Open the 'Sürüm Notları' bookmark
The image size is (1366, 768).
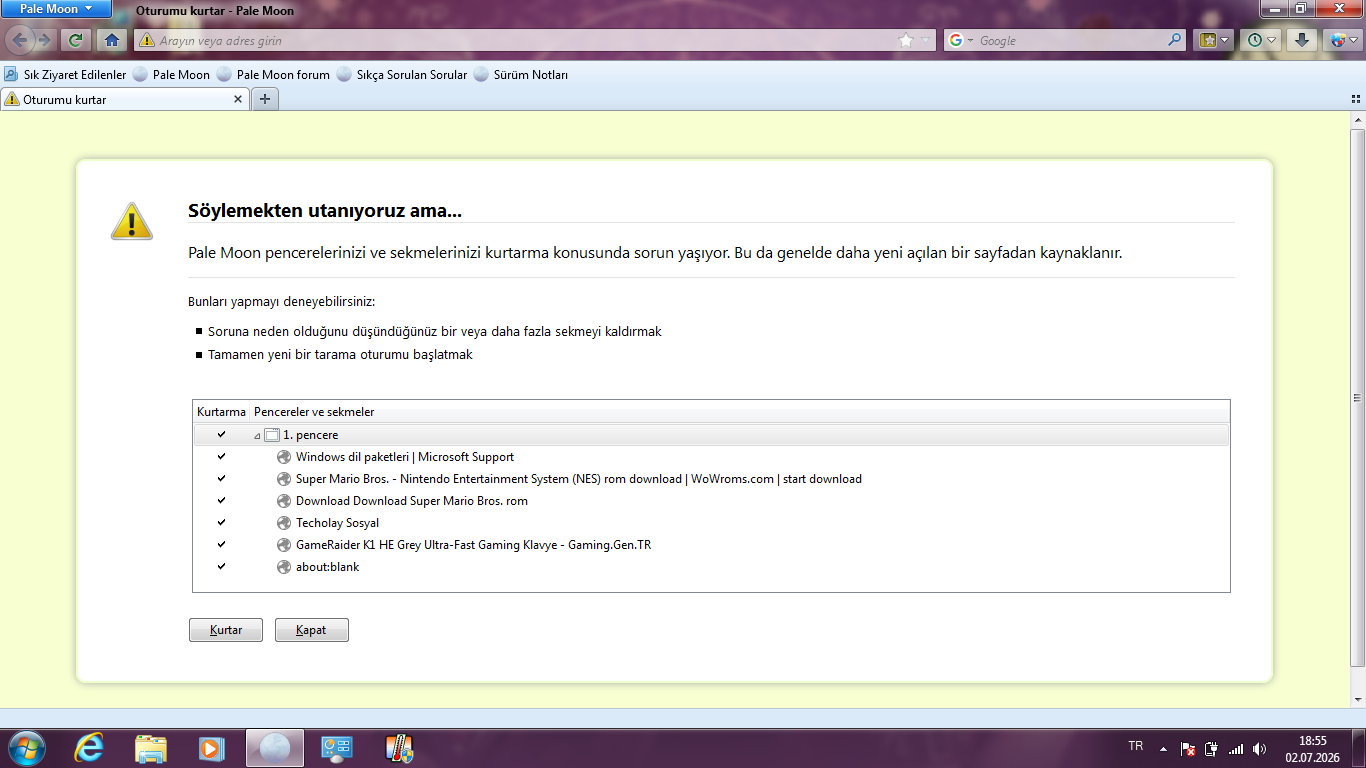521,75
